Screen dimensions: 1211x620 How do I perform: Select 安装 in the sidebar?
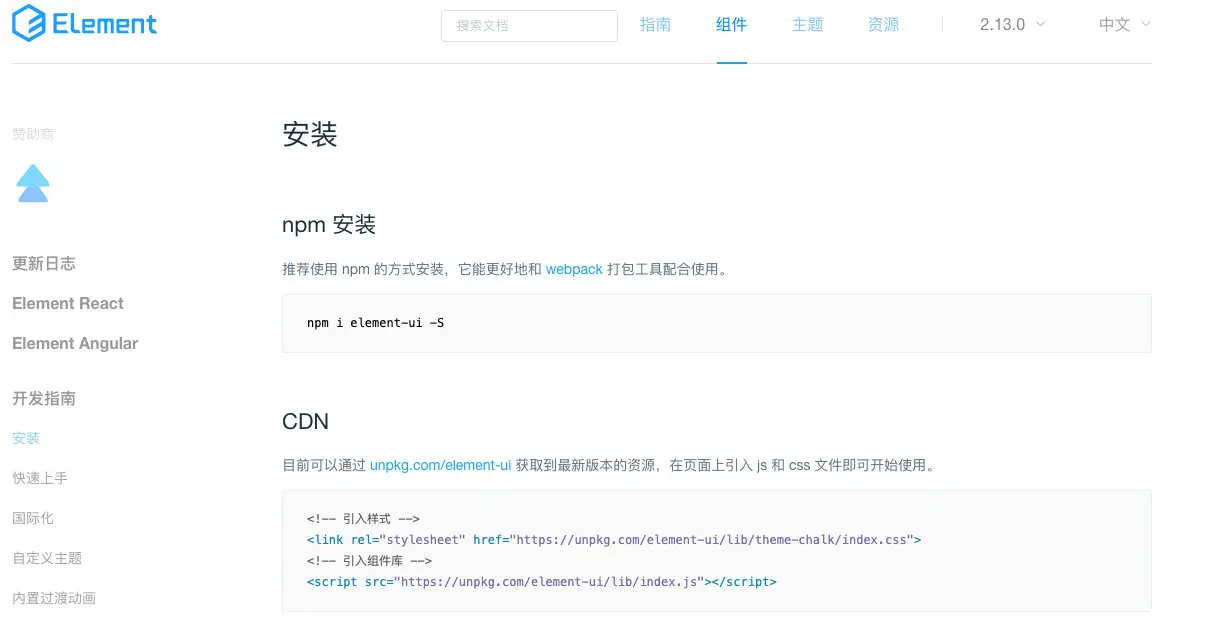(26, 438)
